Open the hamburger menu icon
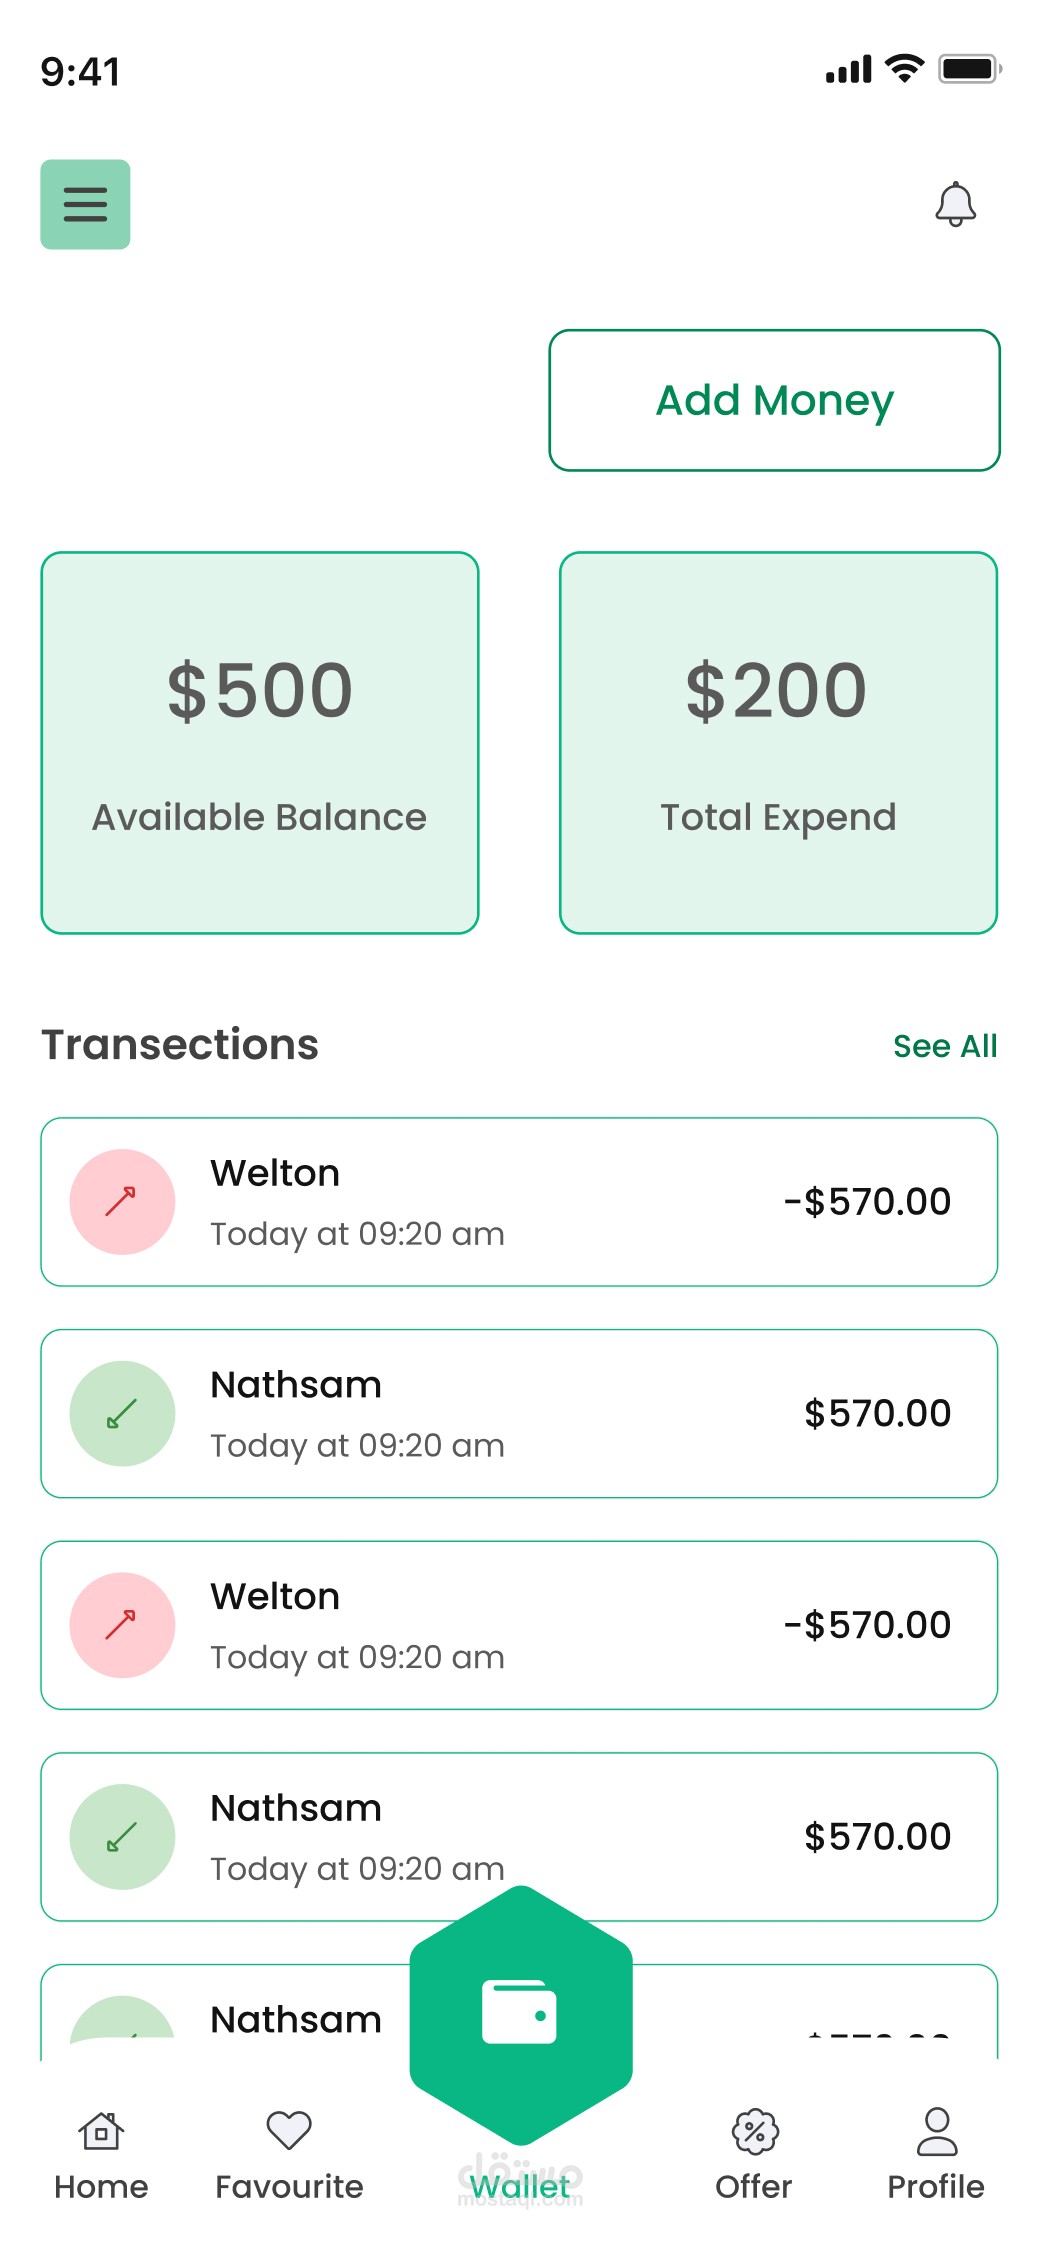Image resolution: width=1041 pixels, height=2255 pixels. pos(85,204)
